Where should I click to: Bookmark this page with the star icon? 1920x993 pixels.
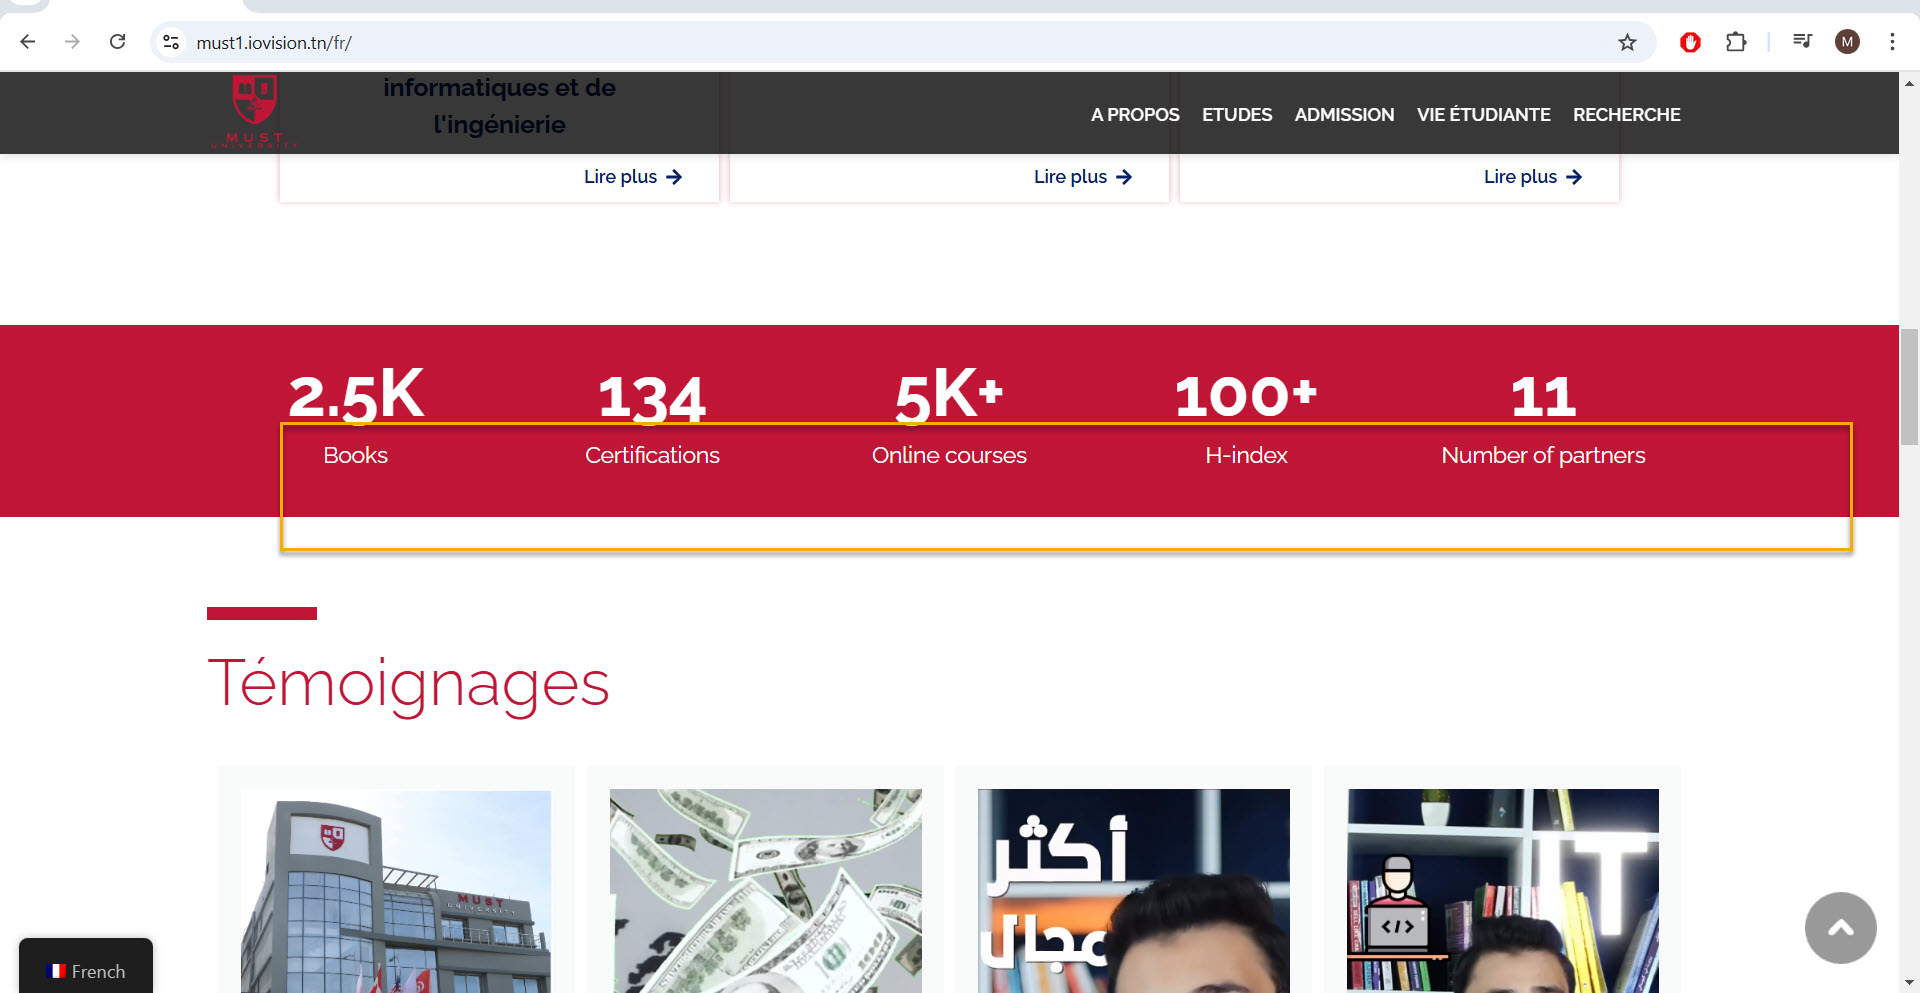1627,42
